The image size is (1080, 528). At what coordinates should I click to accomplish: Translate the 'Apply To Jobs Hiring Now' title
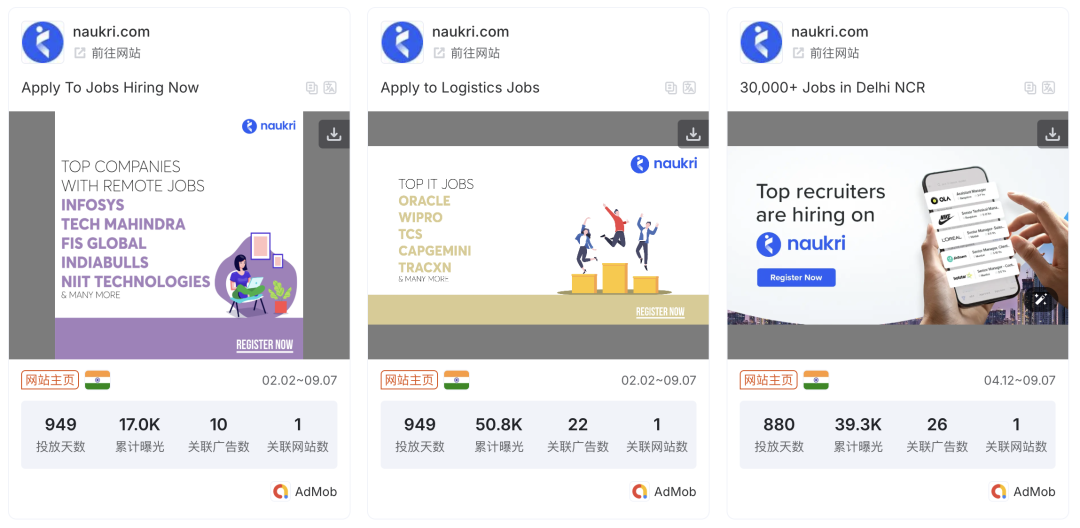pyautogui.click(x=330, y=88)
